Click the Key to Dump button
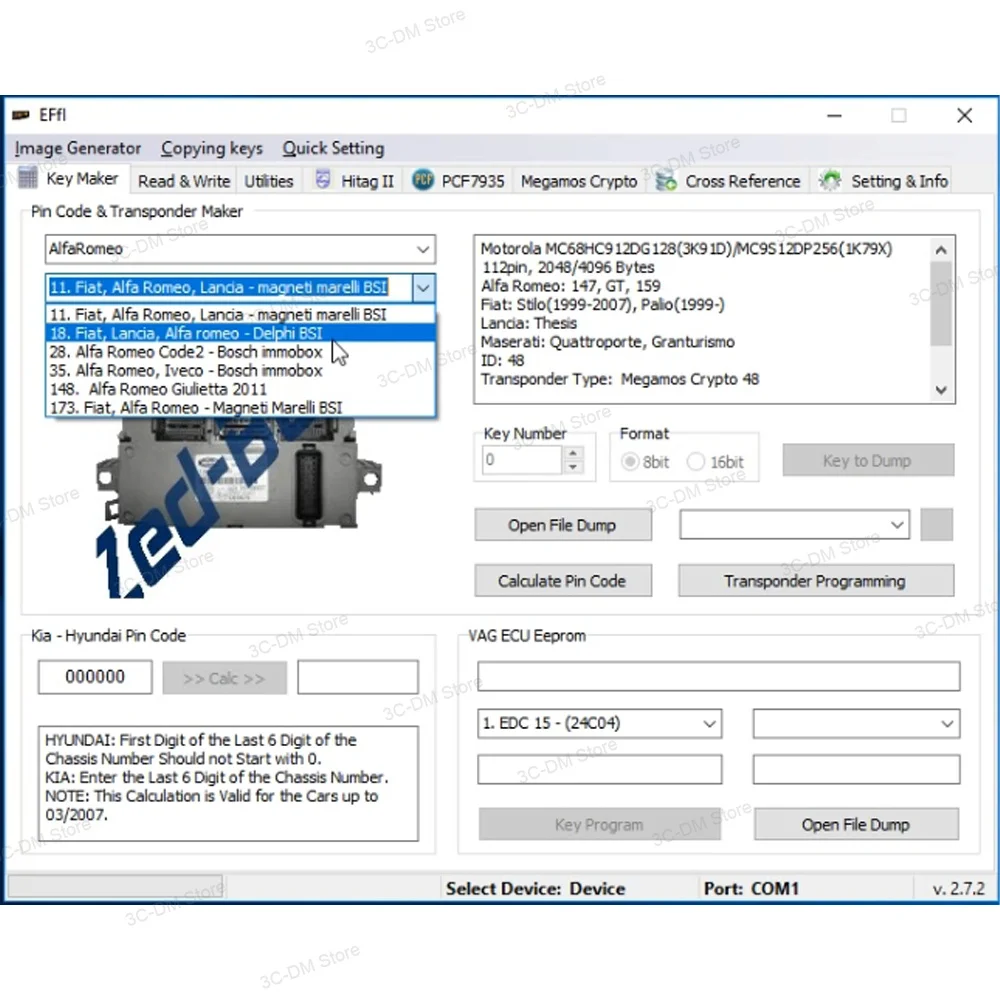The image size is (1000, 1000). pyautogui.click(x=868, y=460)
